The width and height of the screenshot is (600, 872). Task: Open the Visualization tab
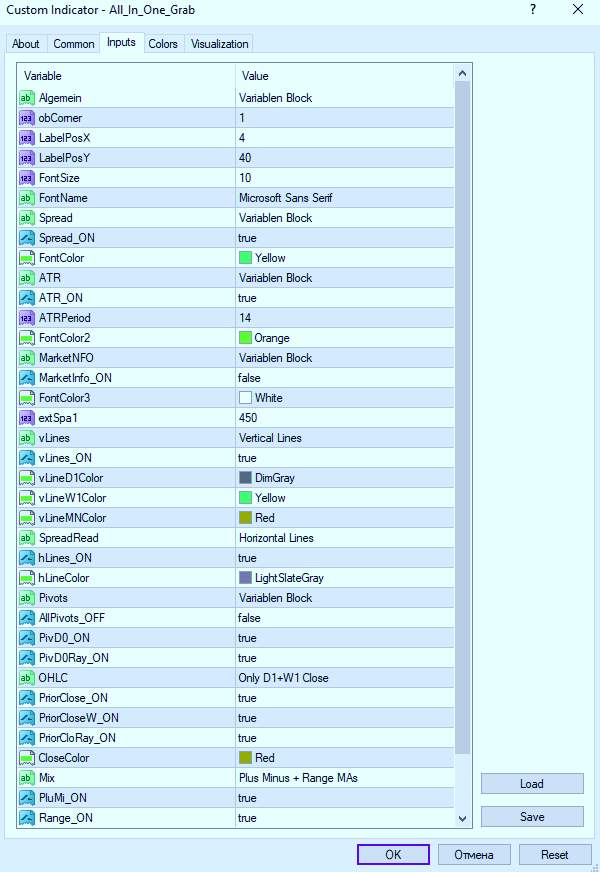[x=219, y=44]
